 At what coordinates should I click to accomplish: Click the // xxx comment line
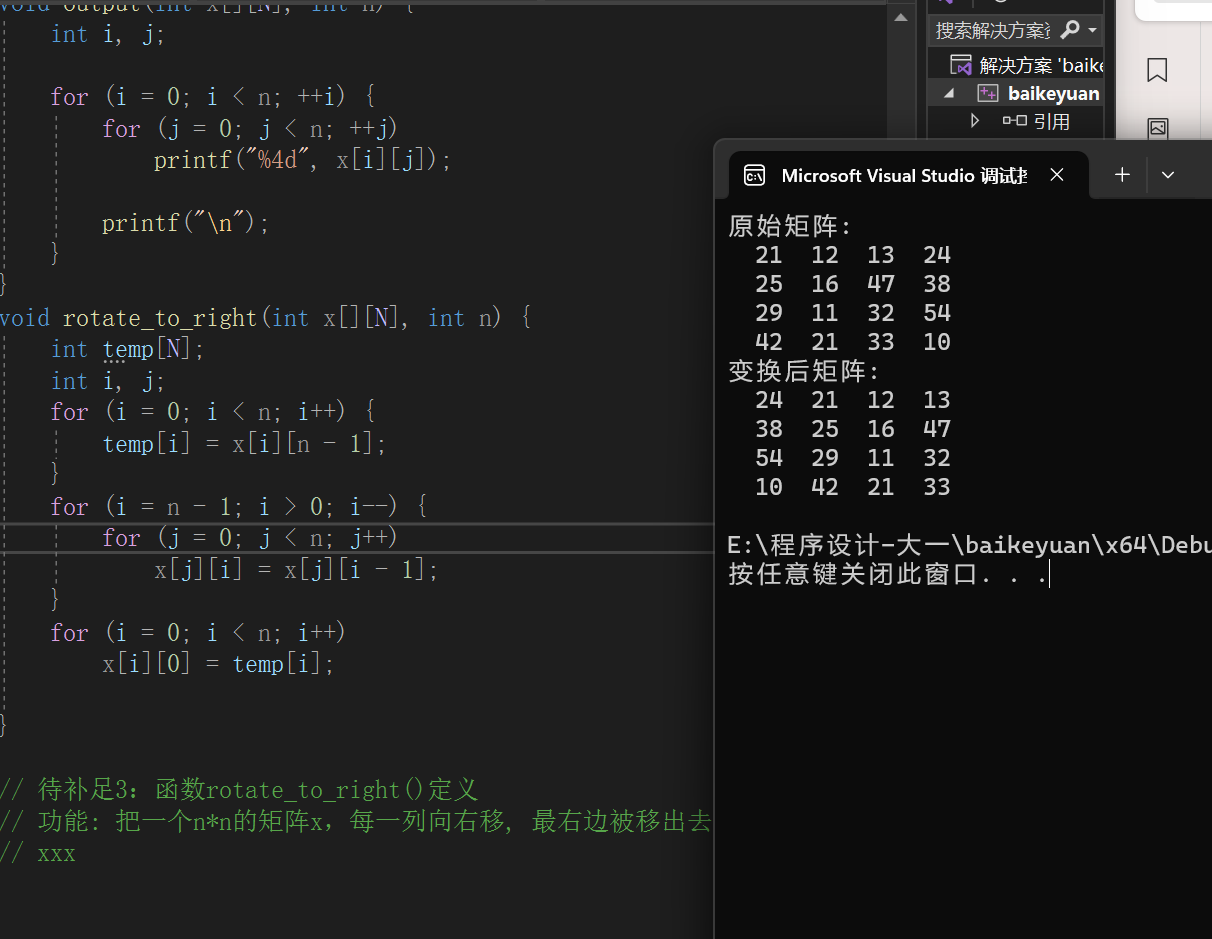[38, 853]
